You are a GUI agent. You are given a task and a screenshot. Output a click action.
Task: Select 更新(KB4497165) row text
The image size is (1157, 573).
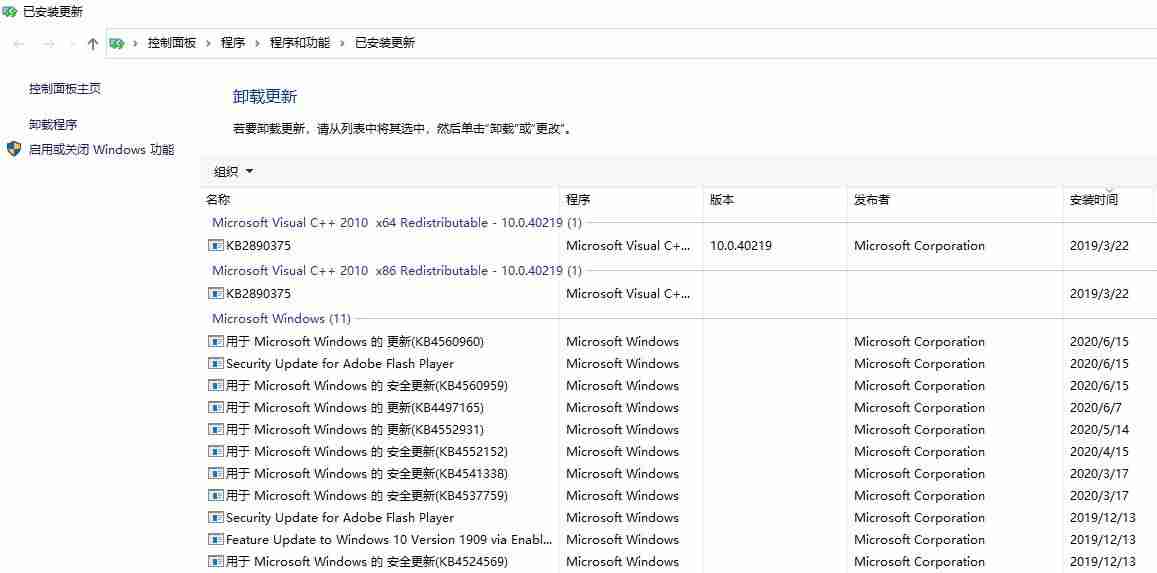point(355,408)
